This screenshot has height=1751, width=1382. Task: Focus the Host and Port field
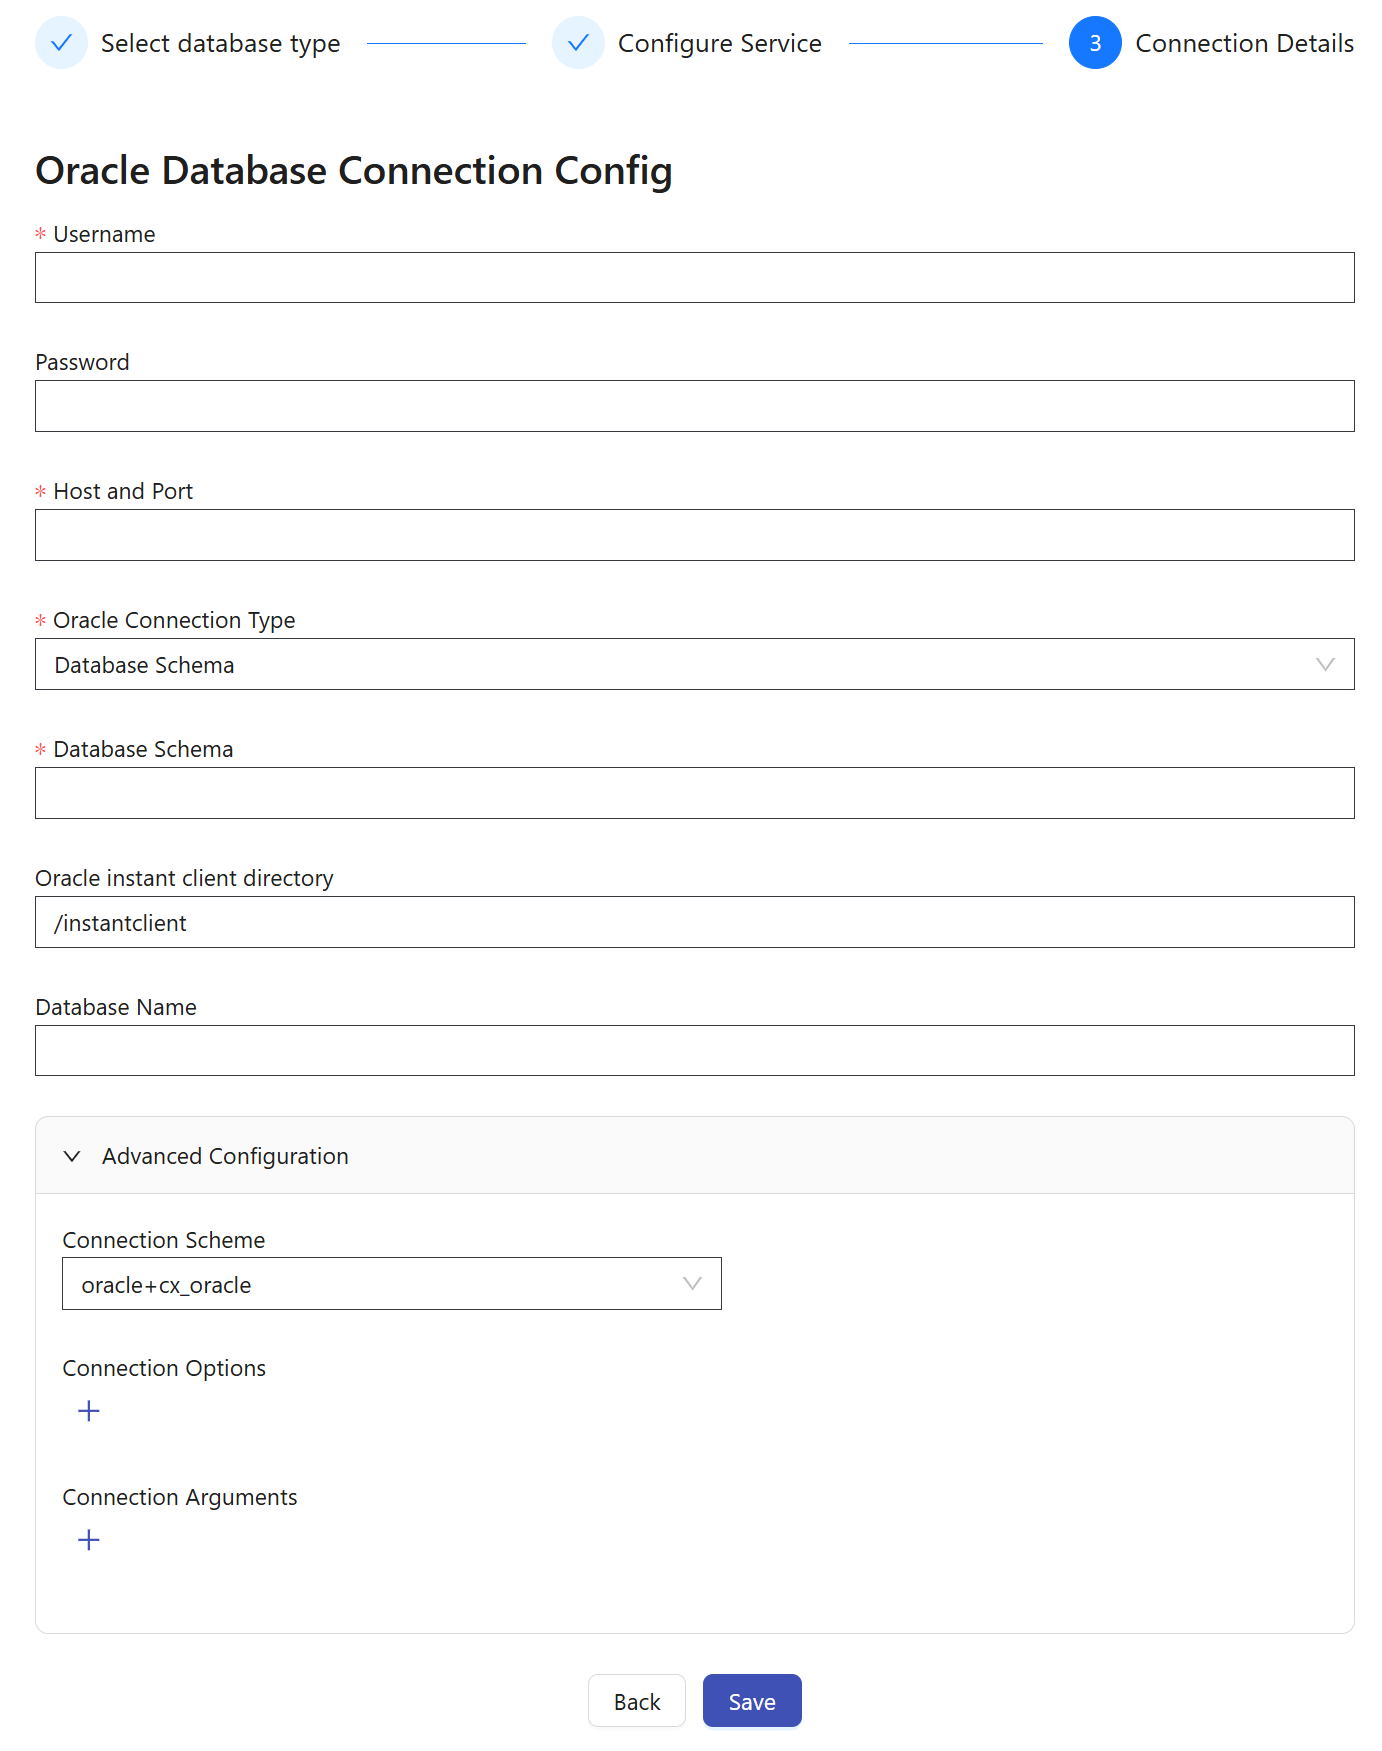point(694,535)
